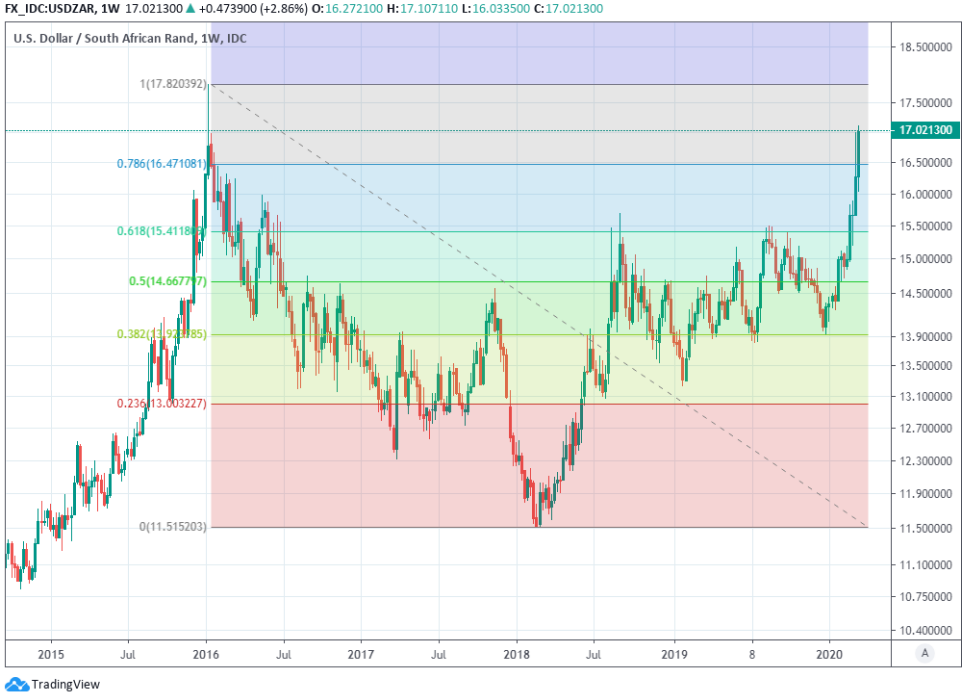Click the 2019 time axis label
Image resolution: width=962 pixels, height=696 pixels.
(674, 654)
